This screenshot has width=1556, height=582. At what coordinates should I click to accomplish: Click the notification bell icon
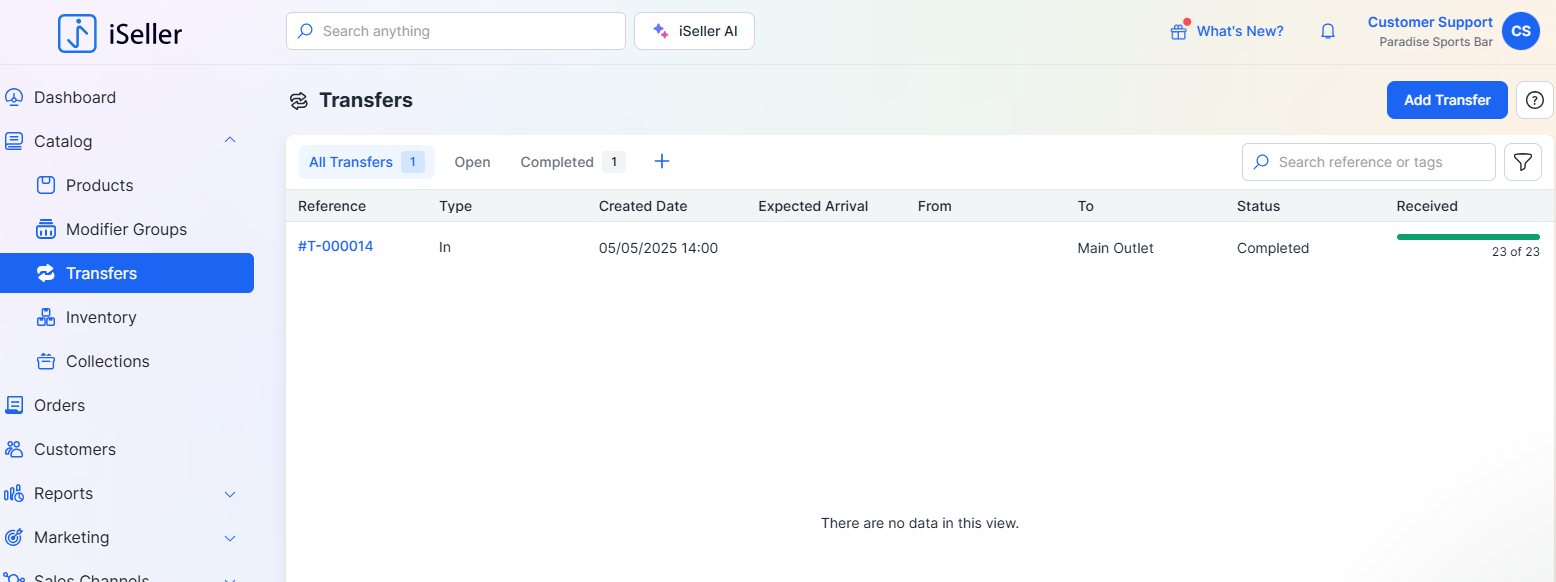[x=1328, y=31]
